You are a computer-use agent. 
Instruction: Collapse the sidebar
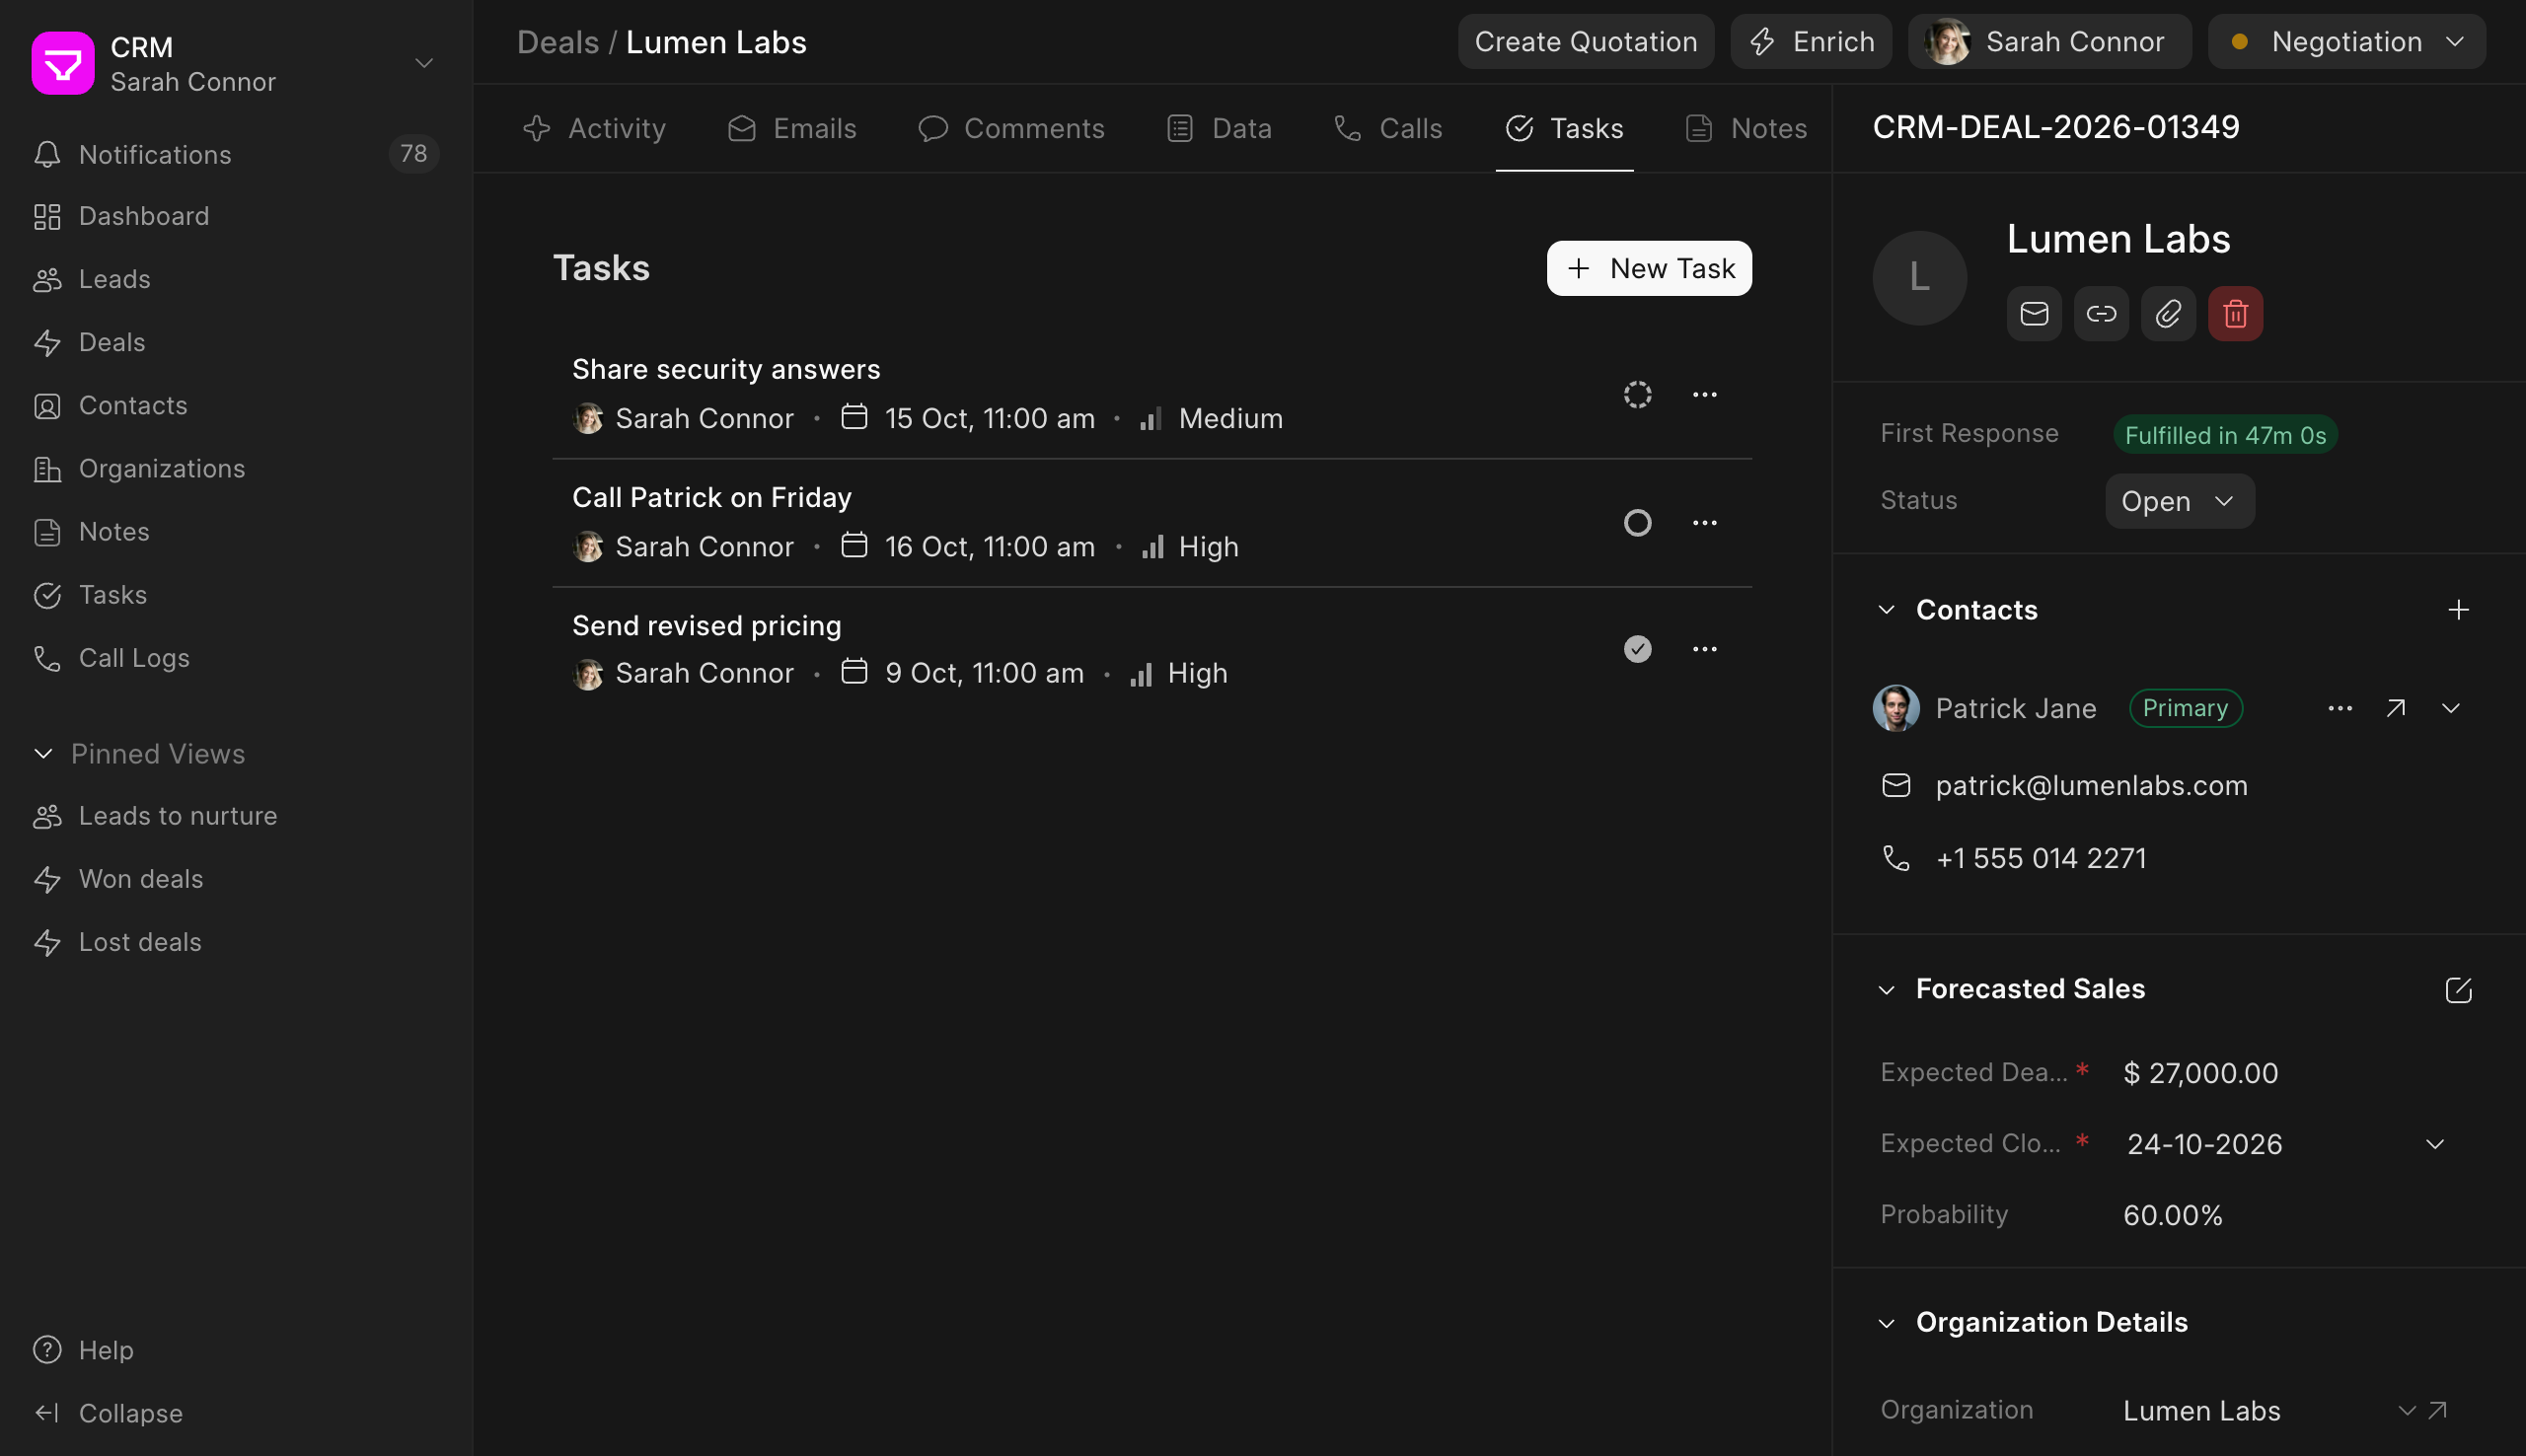[x=236, y=1413]
